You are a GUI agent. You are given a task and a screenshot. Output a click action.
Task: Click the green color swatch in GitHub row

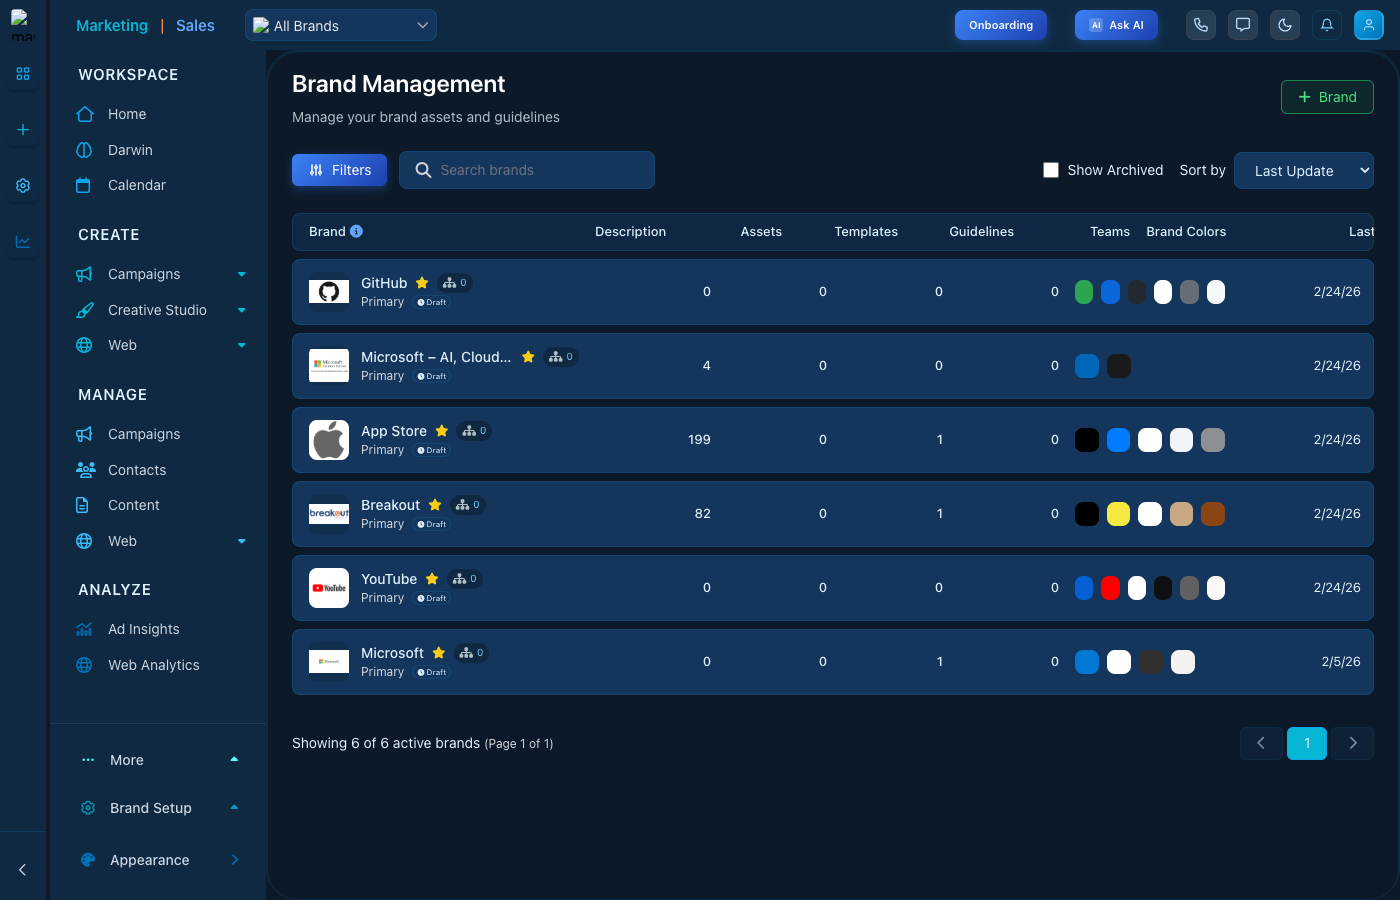pyautogui.click(x=1084, y=292)
